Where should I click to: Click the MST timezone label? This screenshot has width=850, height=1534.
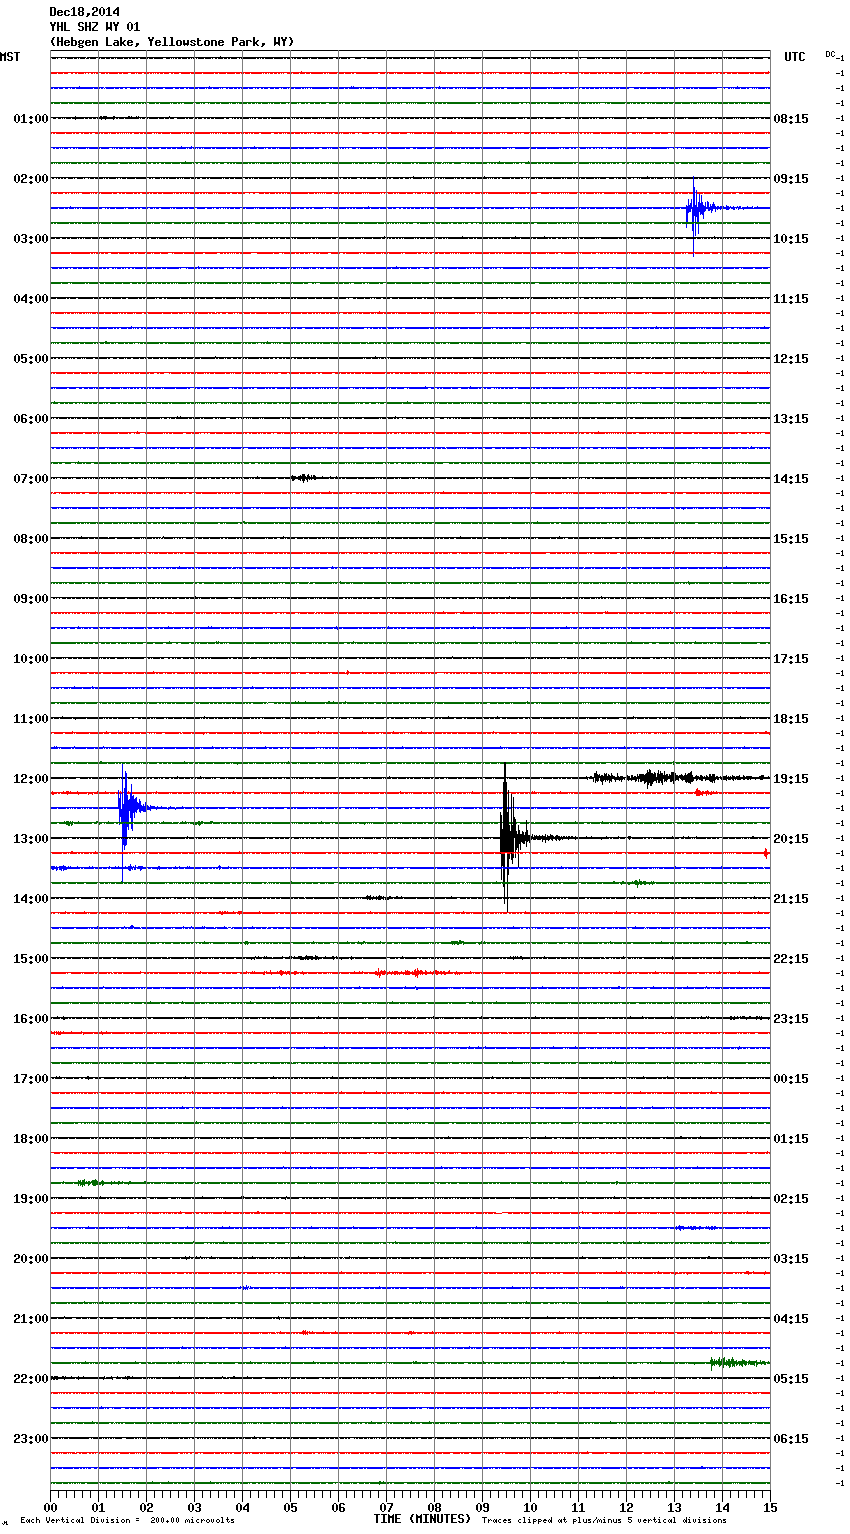[10, 57]
